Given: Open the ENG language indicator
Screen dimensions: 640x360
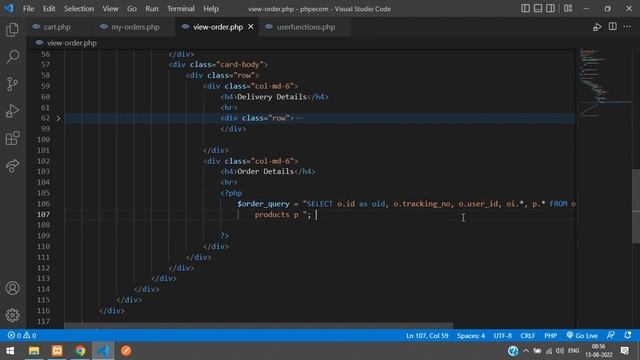Looking at the screenshot, I should pos(573,351).
